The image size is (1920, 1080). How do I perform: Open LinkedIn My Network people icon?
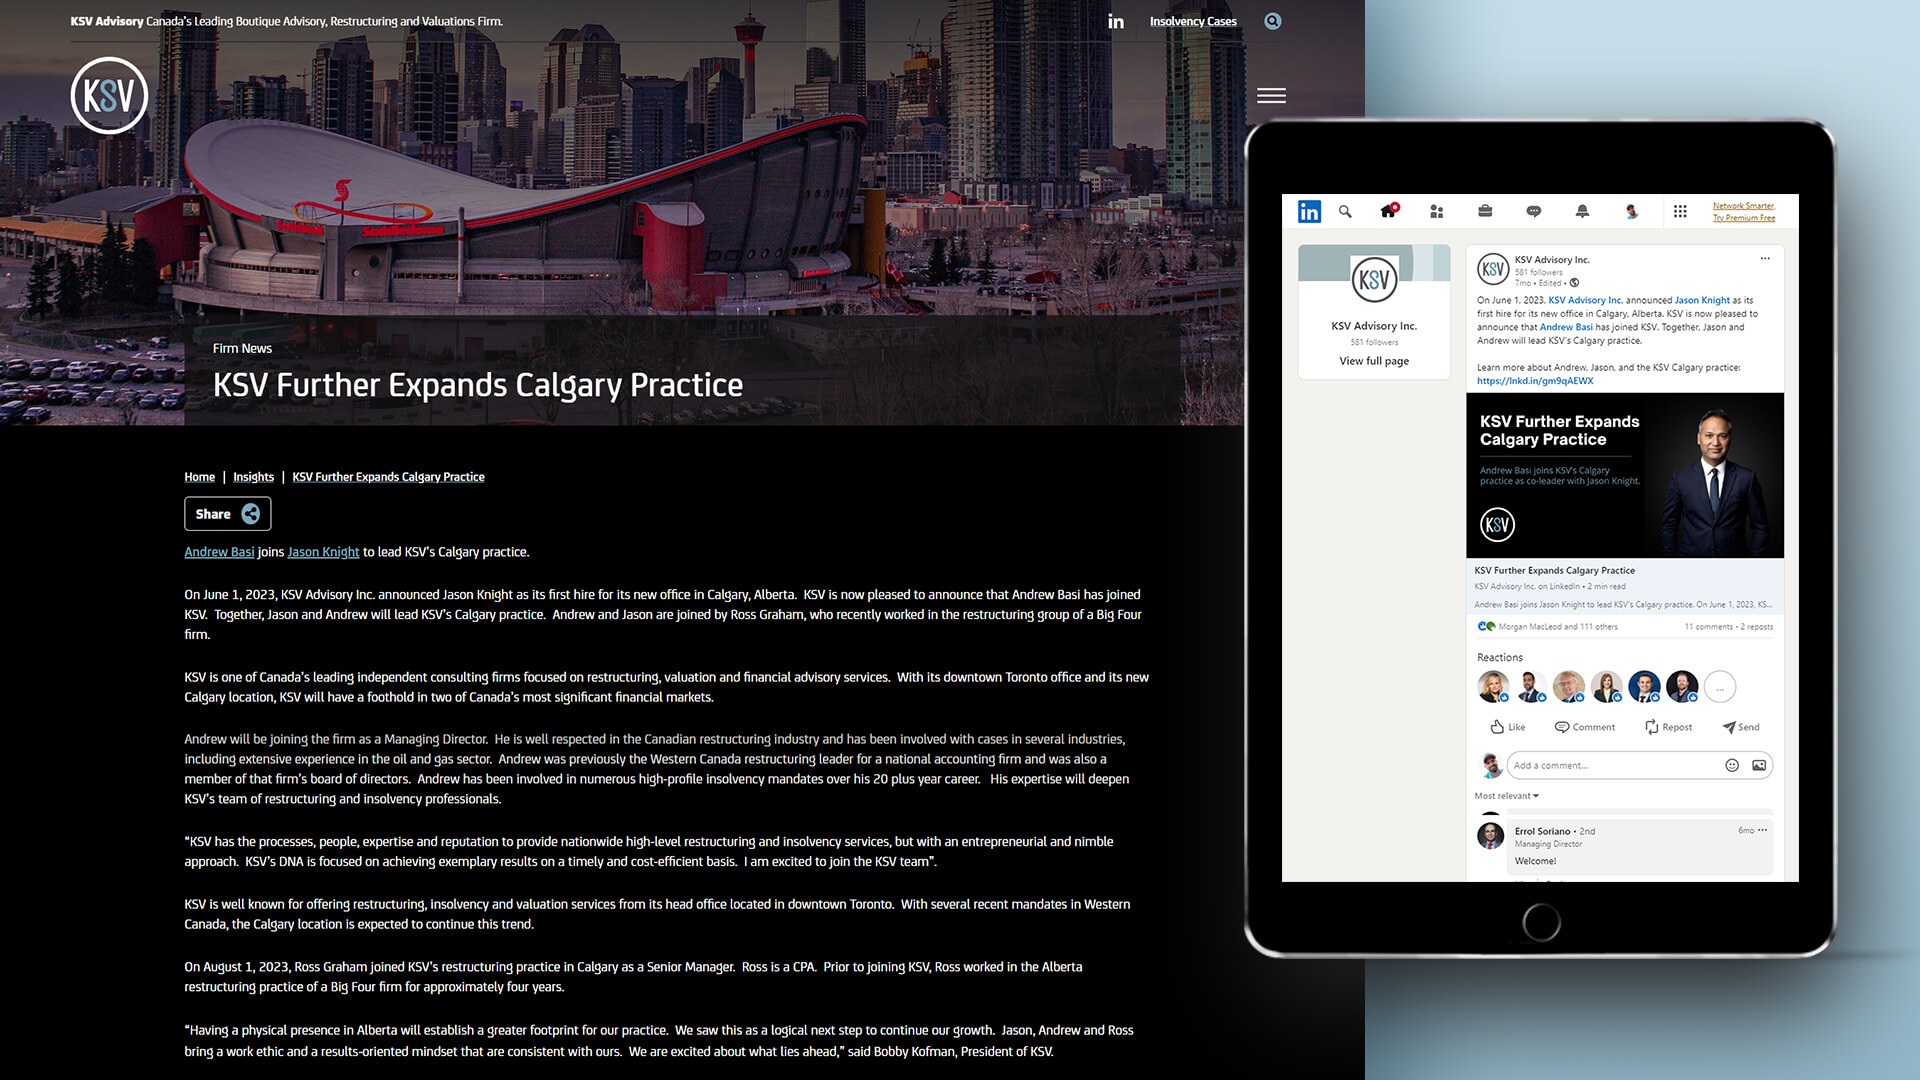[1437, 211]
